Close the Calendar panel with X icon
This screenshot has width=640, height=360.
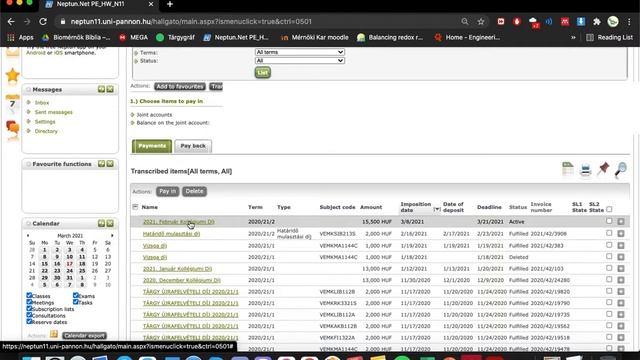click(x=110, y=223)
